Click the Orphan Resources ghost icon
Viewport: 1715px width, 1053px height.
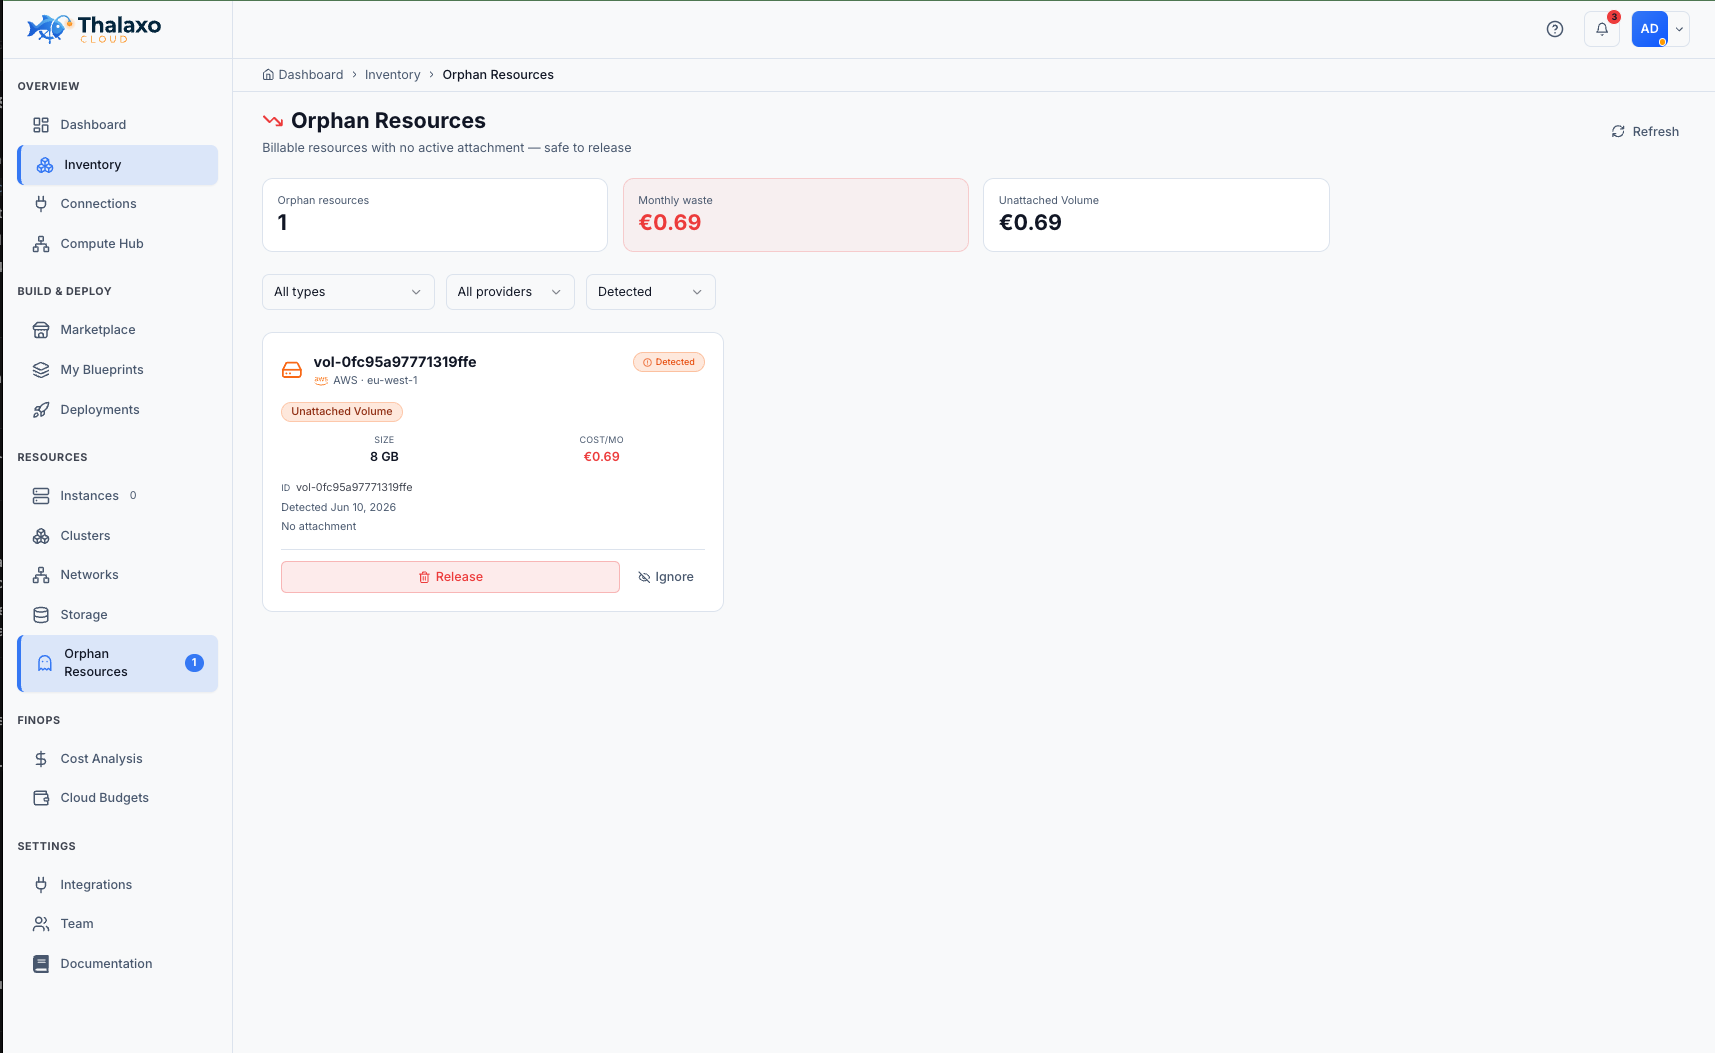click(x=45, y=663)
